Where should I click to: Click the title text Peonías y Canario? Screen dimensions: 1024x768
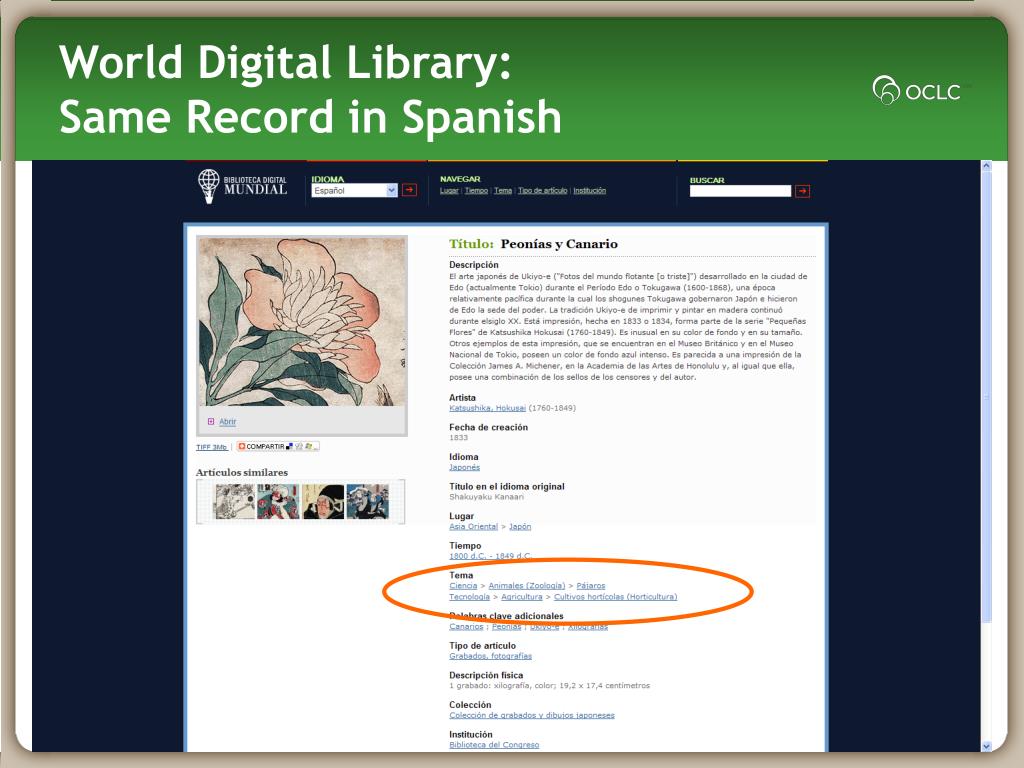559,244
